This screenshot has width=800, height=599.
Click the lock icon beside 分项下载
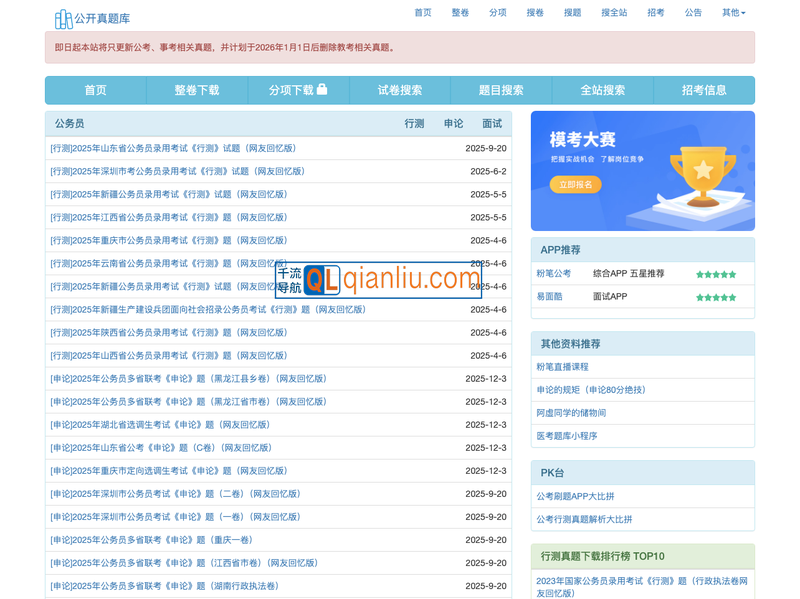(x=322, y=90)
